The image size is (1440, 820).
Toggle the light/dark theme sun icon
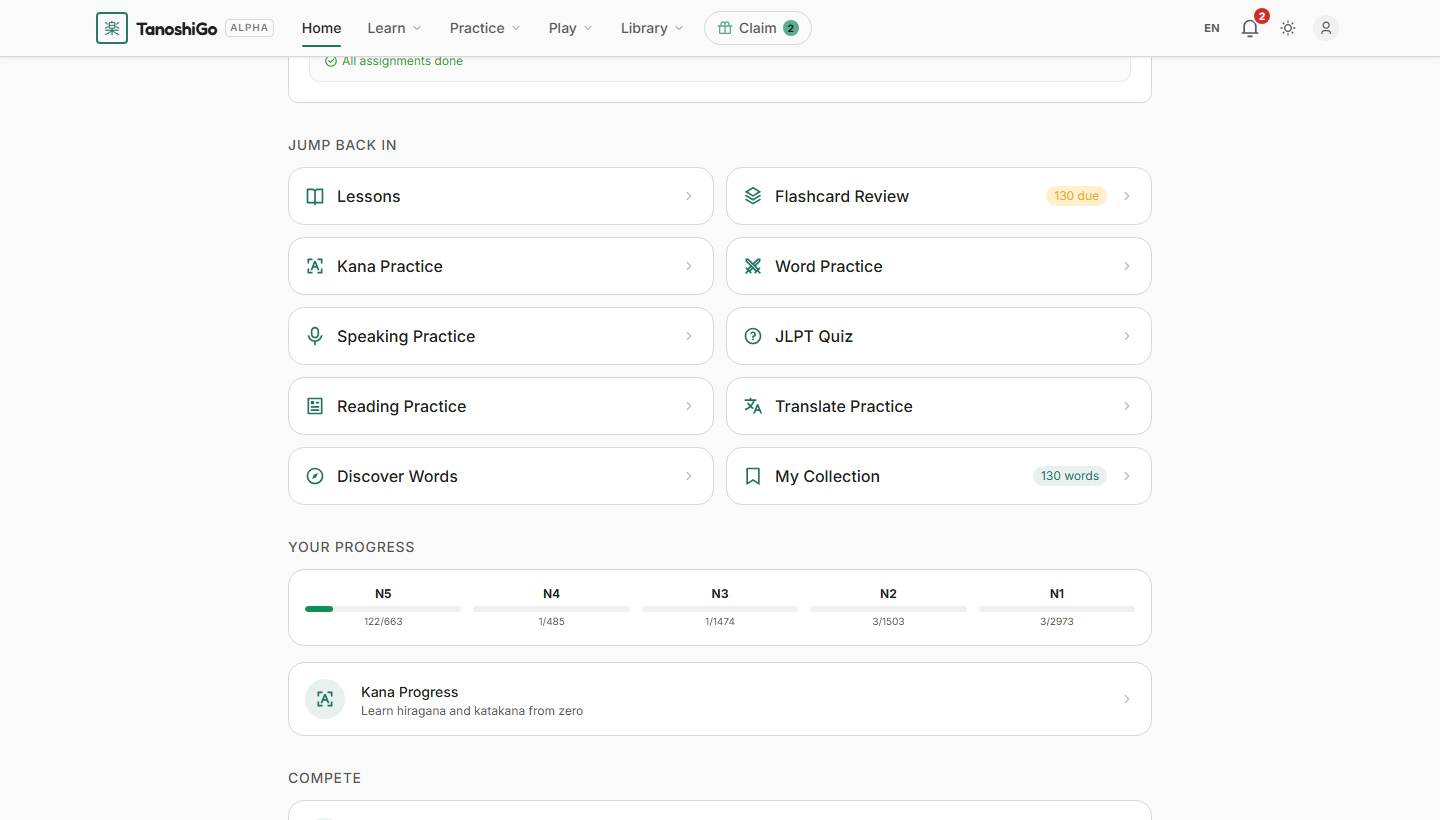(1288, 28)
